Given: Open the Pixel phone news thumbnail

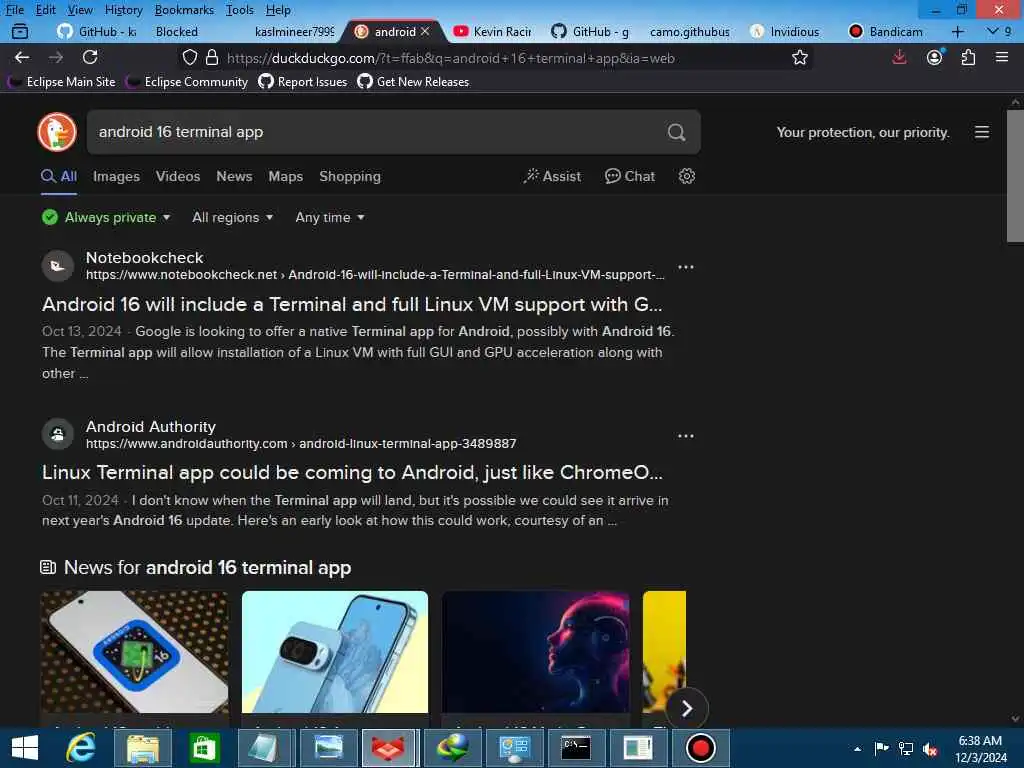Looking at the screenshot, I should pyautogui.click(x=335, y=652).
